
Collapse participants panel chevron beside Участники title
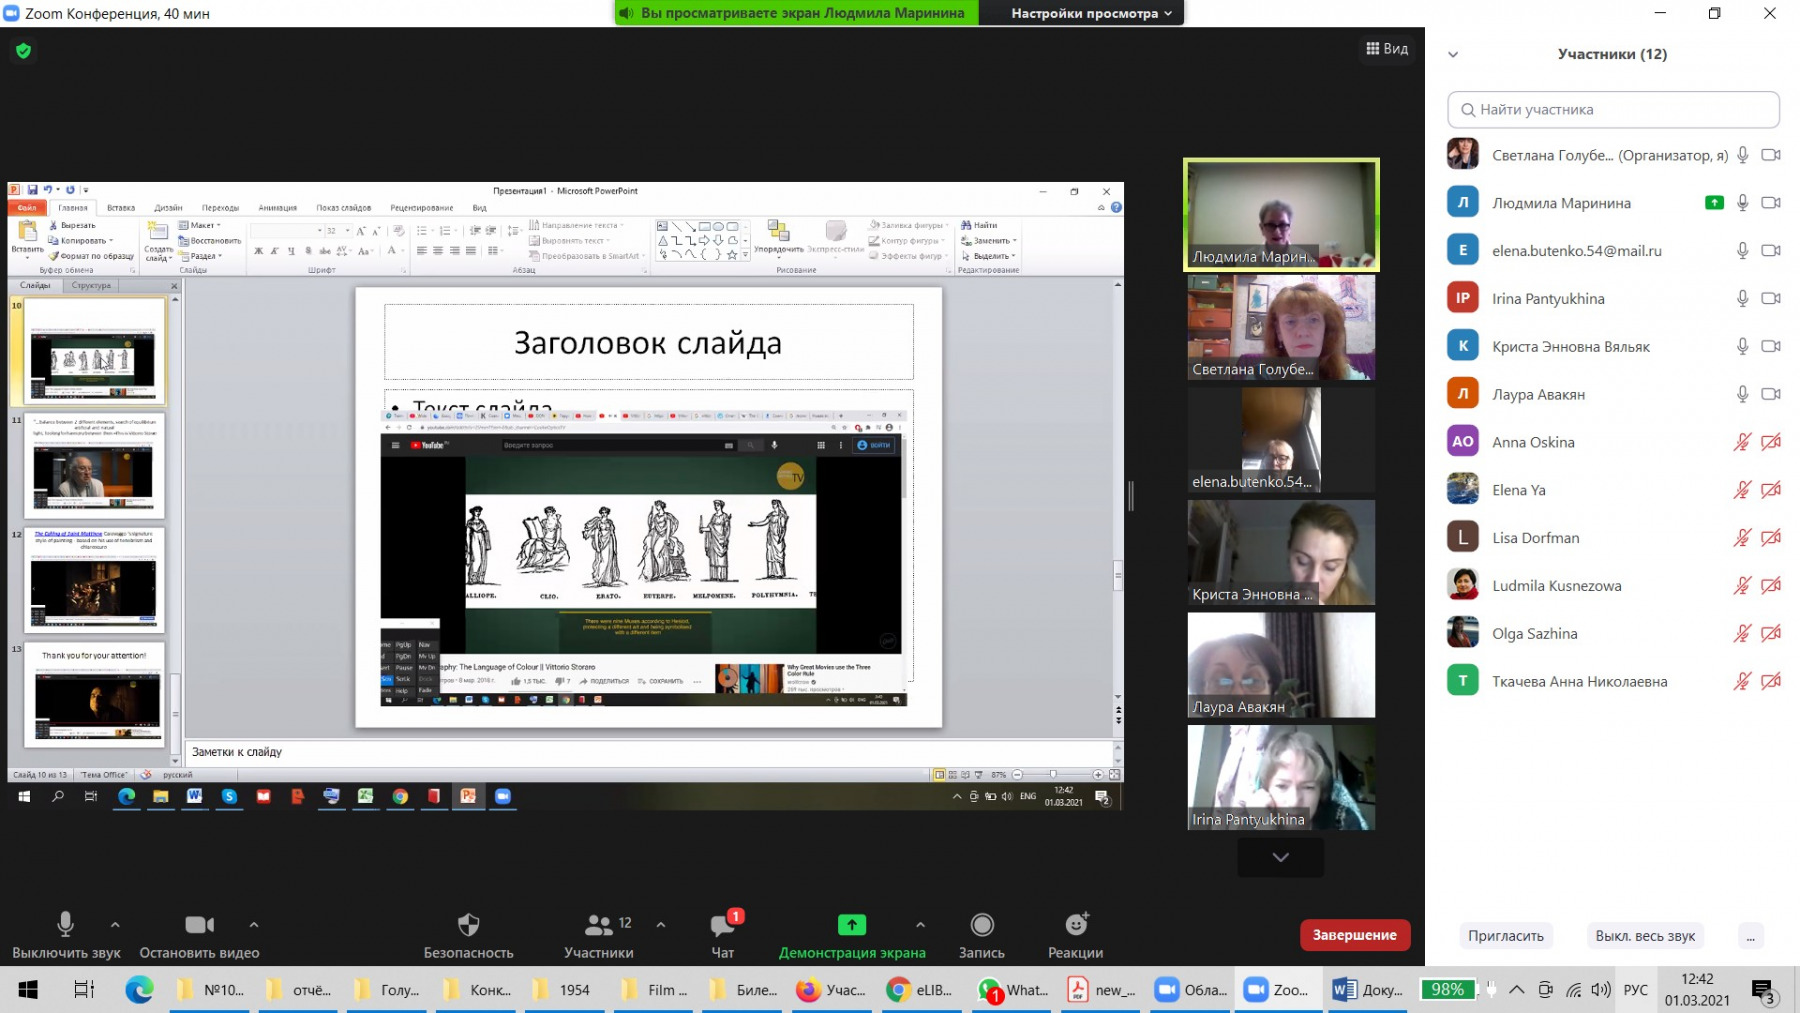tap(1453, 55)
